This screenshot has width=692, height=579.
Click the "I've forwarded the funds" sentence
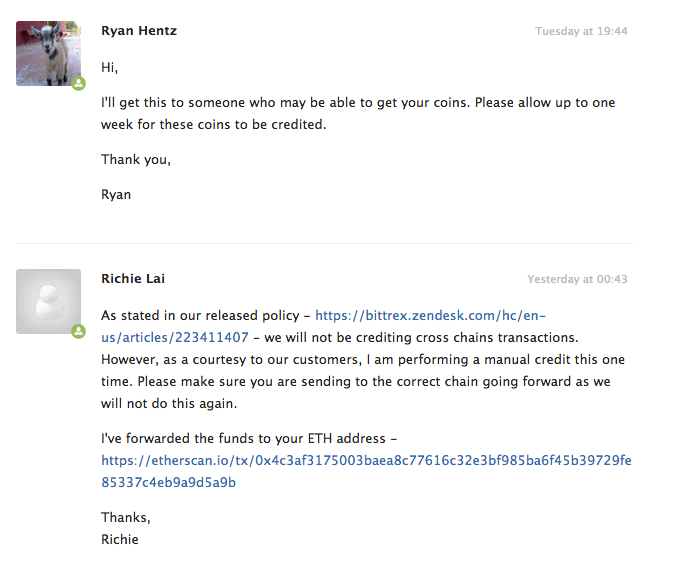tap(240, 438)
